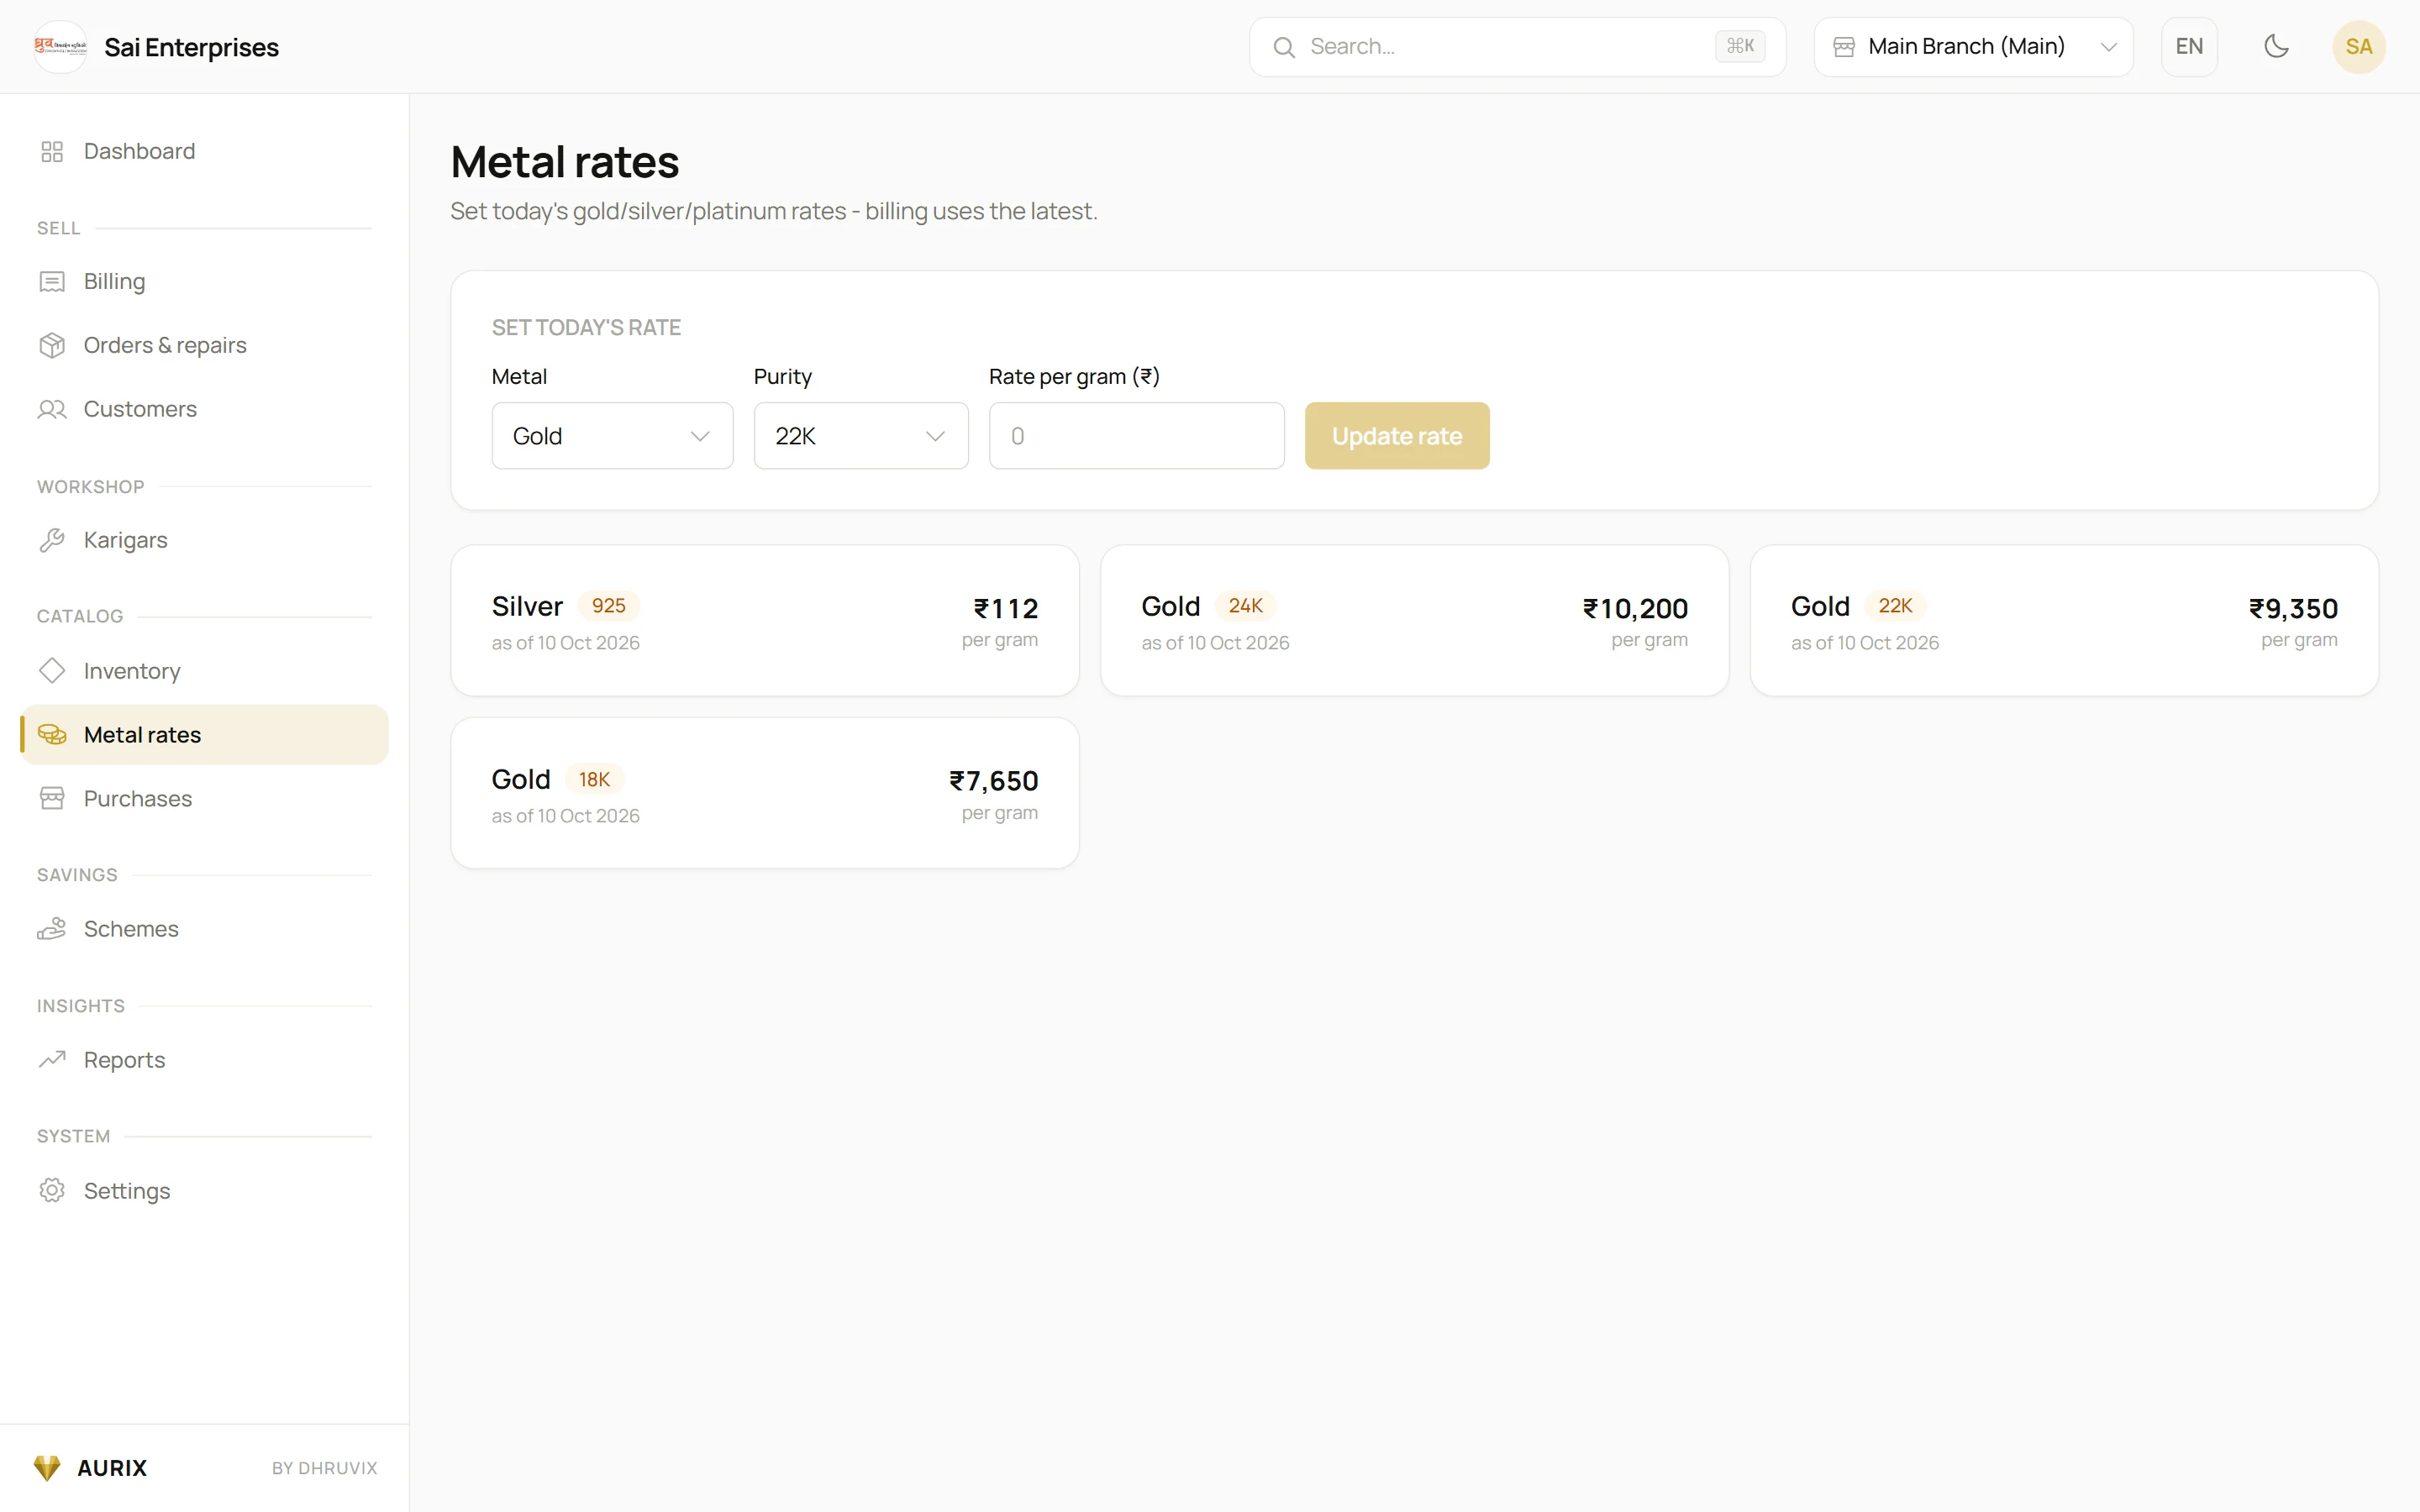Click the Karigars wrench icon
2420x1512 pixels.
52,540
